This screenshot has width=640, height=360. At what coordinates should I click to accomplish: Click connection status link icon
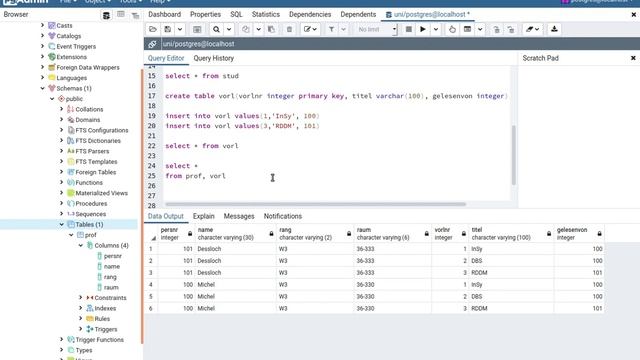[152, 44]
